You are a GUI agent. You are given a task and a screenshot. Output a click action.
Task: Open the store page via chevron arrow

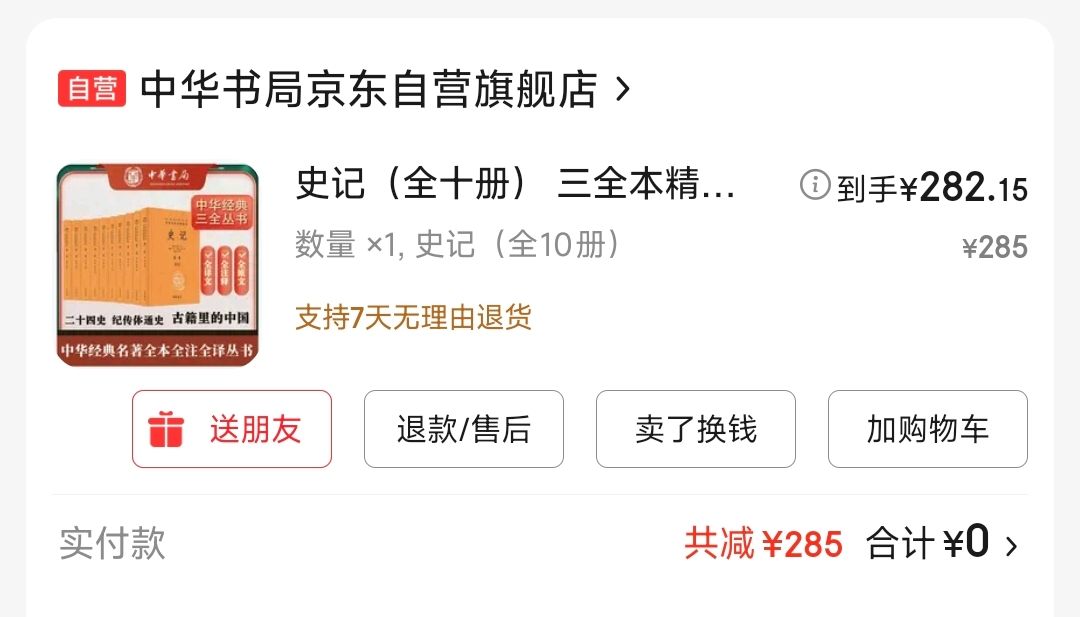point(623,89)
